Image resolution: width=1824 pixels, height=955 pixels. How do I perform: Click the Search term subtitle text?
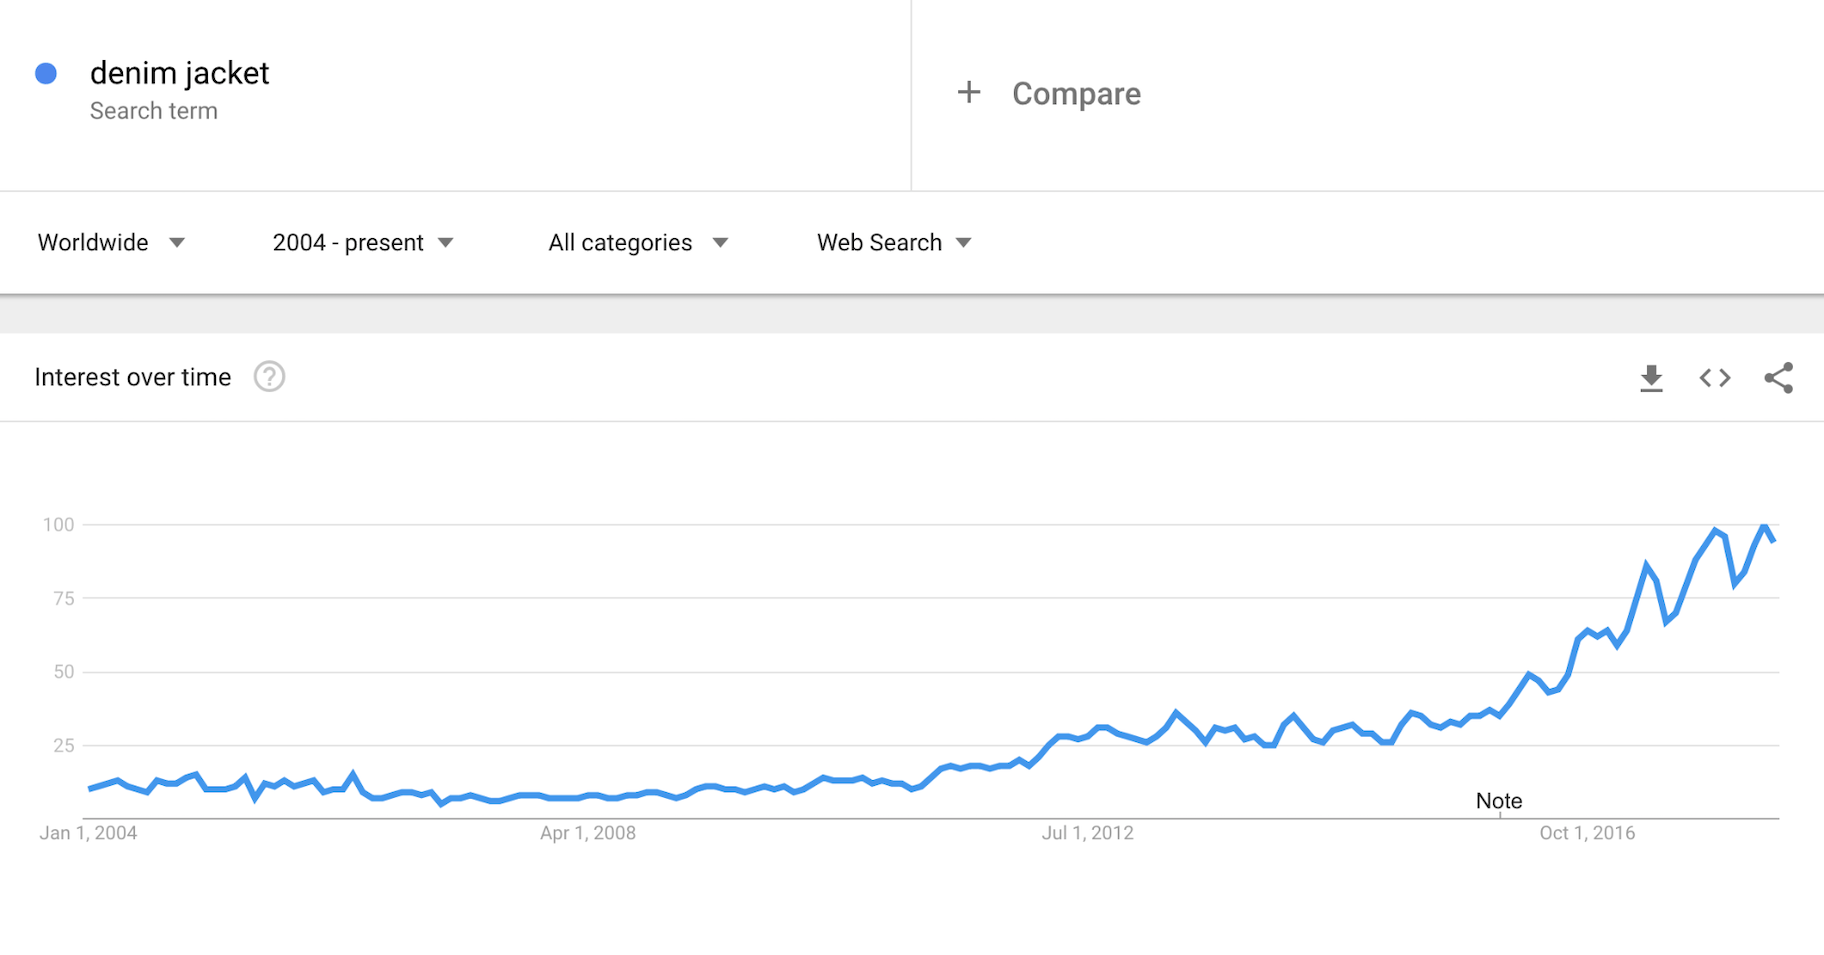pos(154,111)
